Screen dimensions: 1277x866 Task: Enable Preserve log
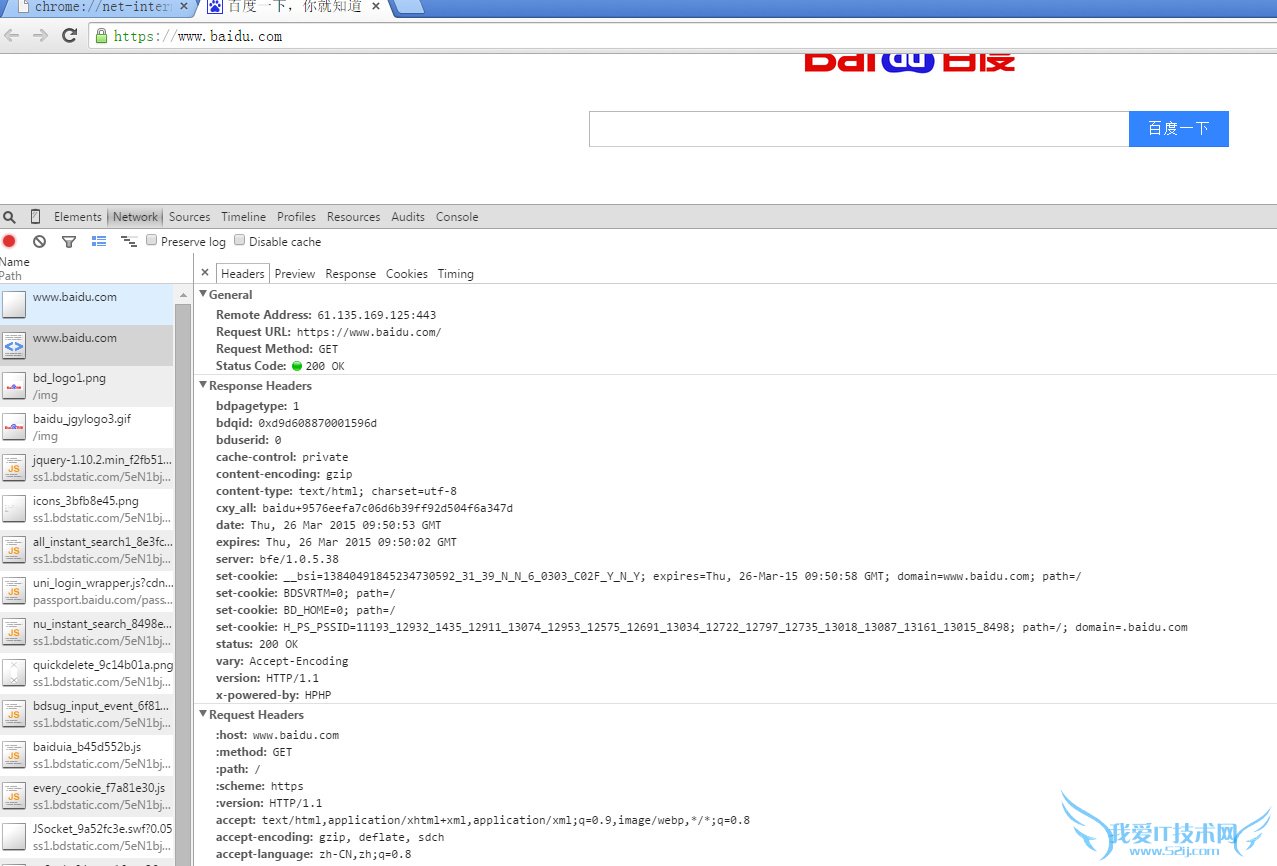[151, 240]
